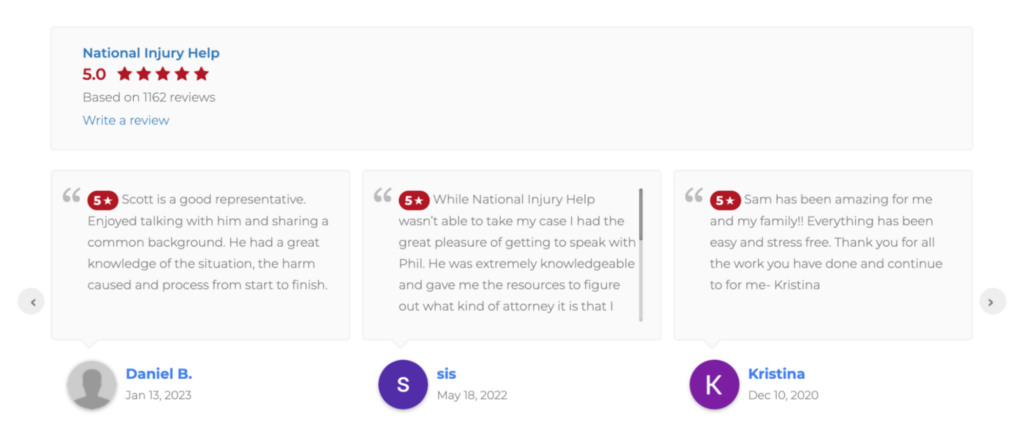This screenshot has width=1024, height=436.
Task: Click the purple S avatar
Action: pos(403,384)
